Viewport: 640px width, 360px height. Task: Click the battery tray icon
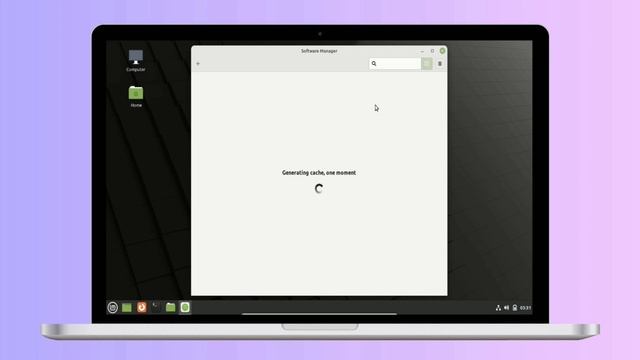point(515,308)
